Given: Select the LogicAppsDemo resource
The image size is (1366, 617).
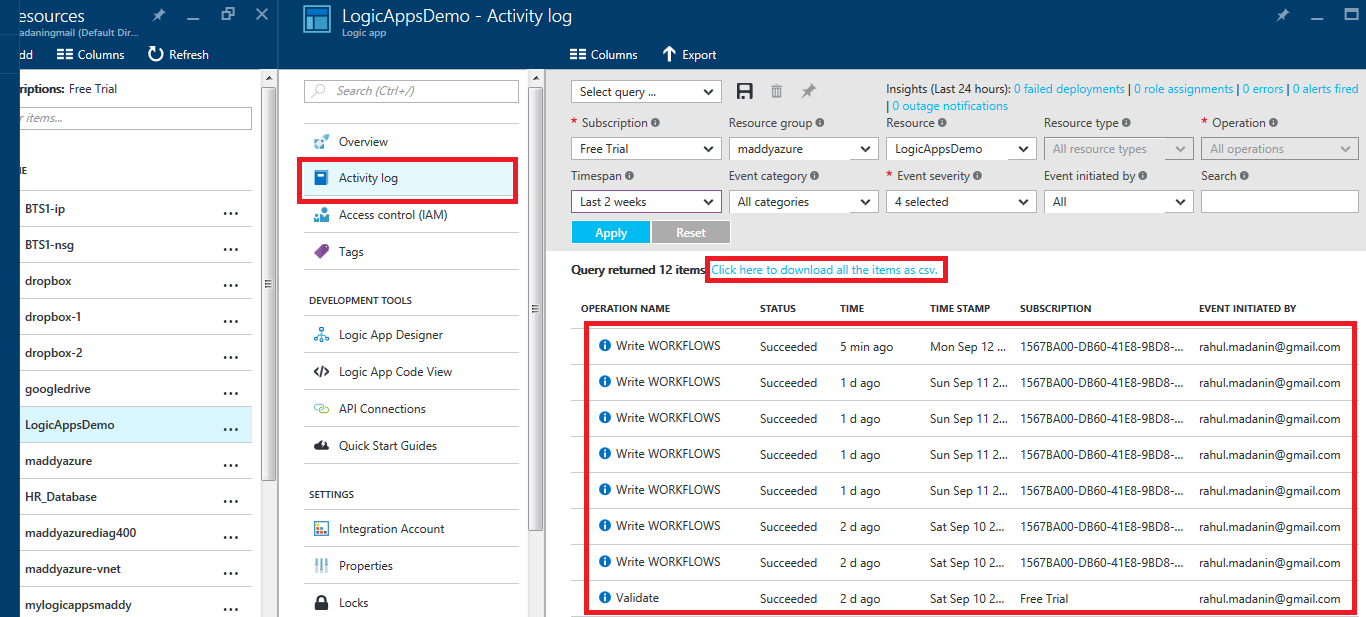Looking at the screenshot, I should pyautogui.click(x=136, y=425).
